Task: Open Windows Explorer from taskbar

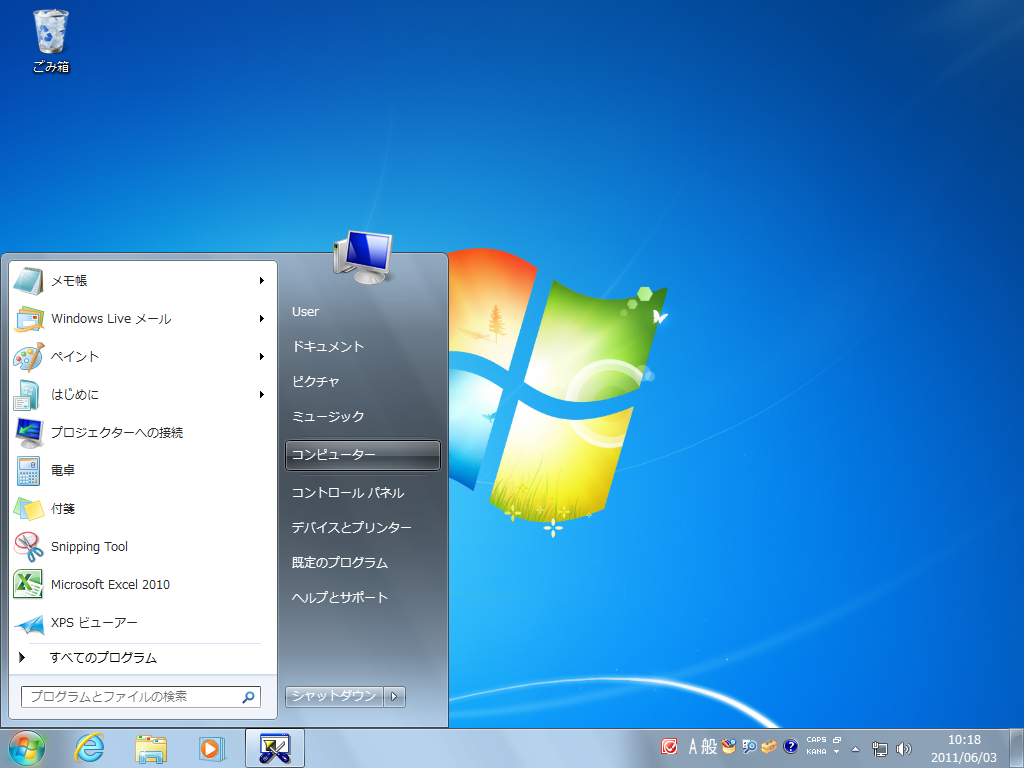Action: (151, 749)
